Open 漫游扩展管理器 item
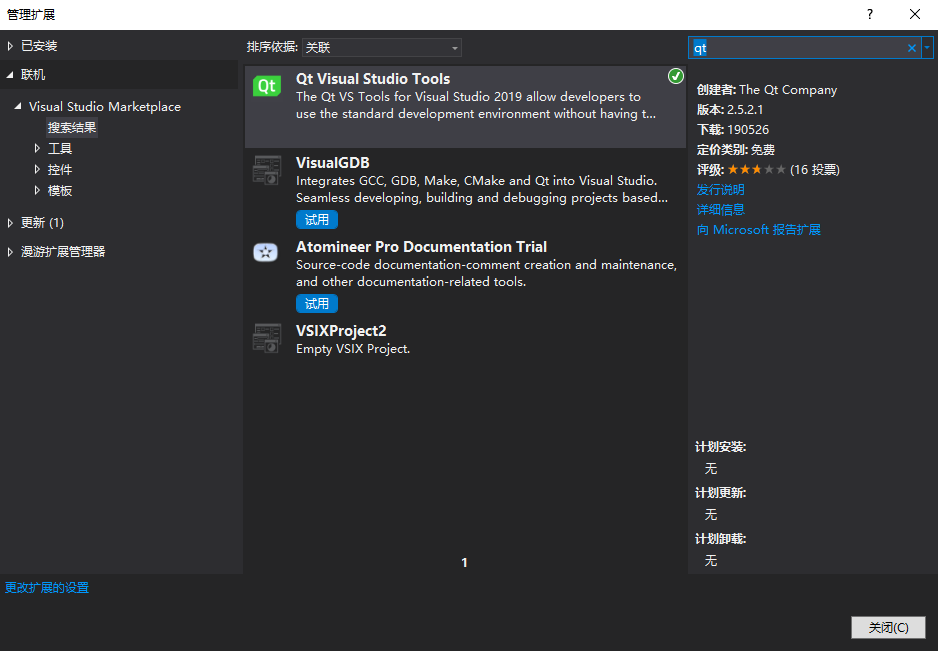 (63, 252)
